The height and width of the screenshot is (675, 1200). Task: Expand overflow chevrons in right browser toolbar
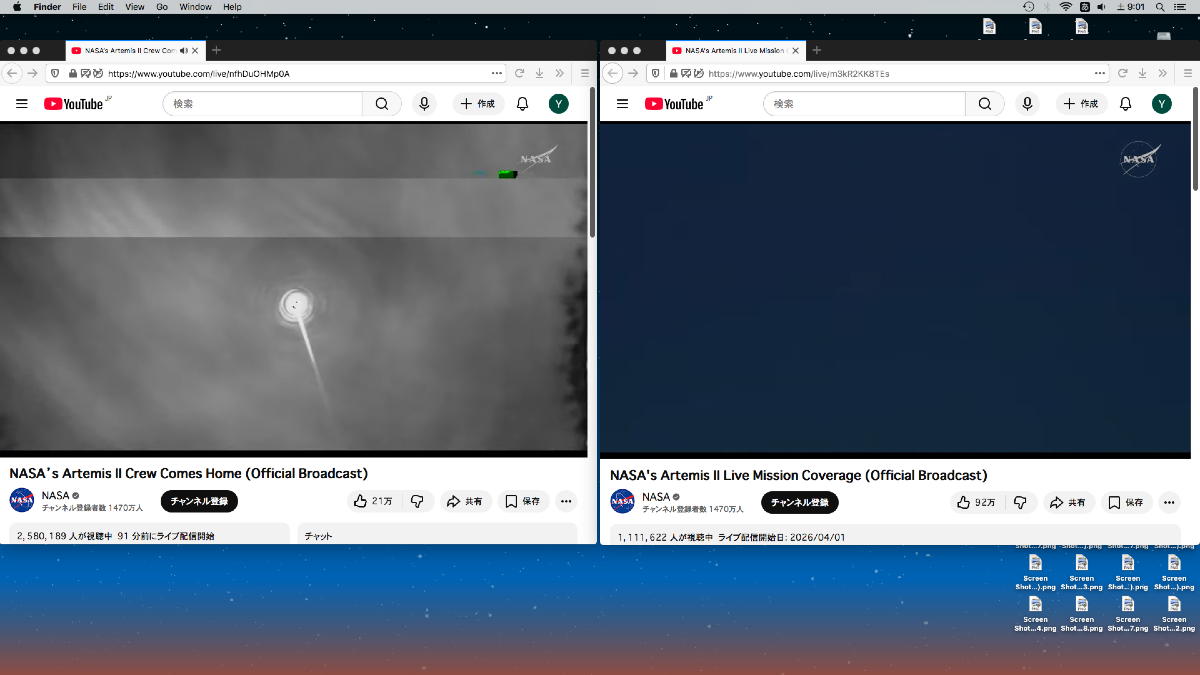1162,73
